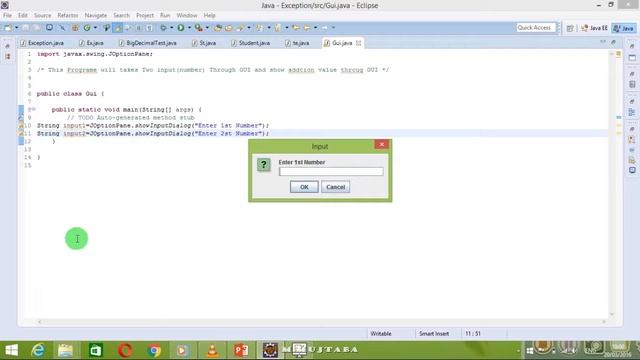Screen dimensions: 640x360
Task: Click the Debug bug icon in toolbar
Action: pyautogui.click(x=163, y=28)
